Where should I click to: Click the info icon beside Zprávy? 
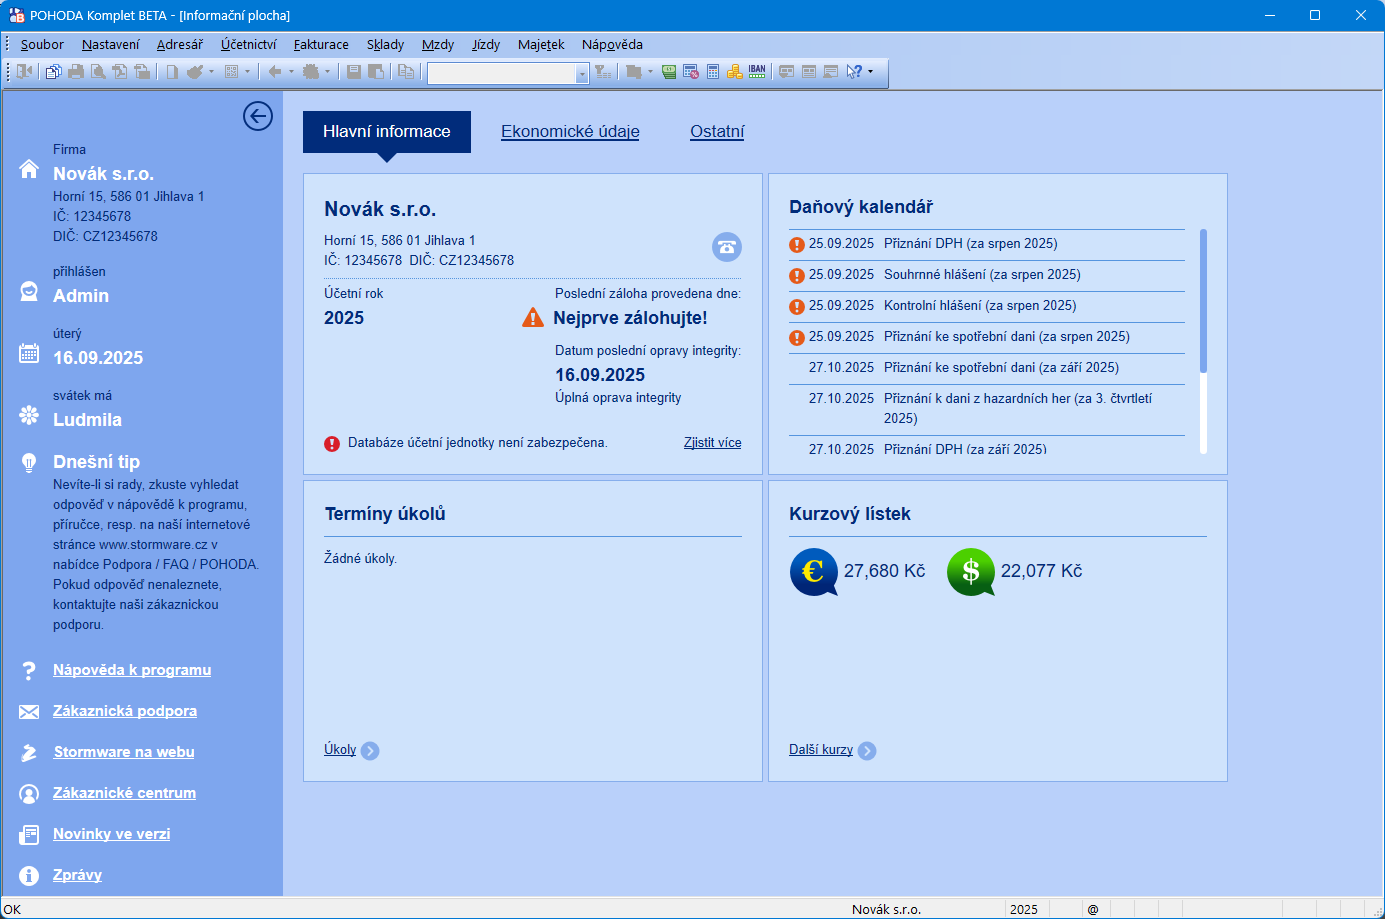pyautogui.click(x=29, y=875)
